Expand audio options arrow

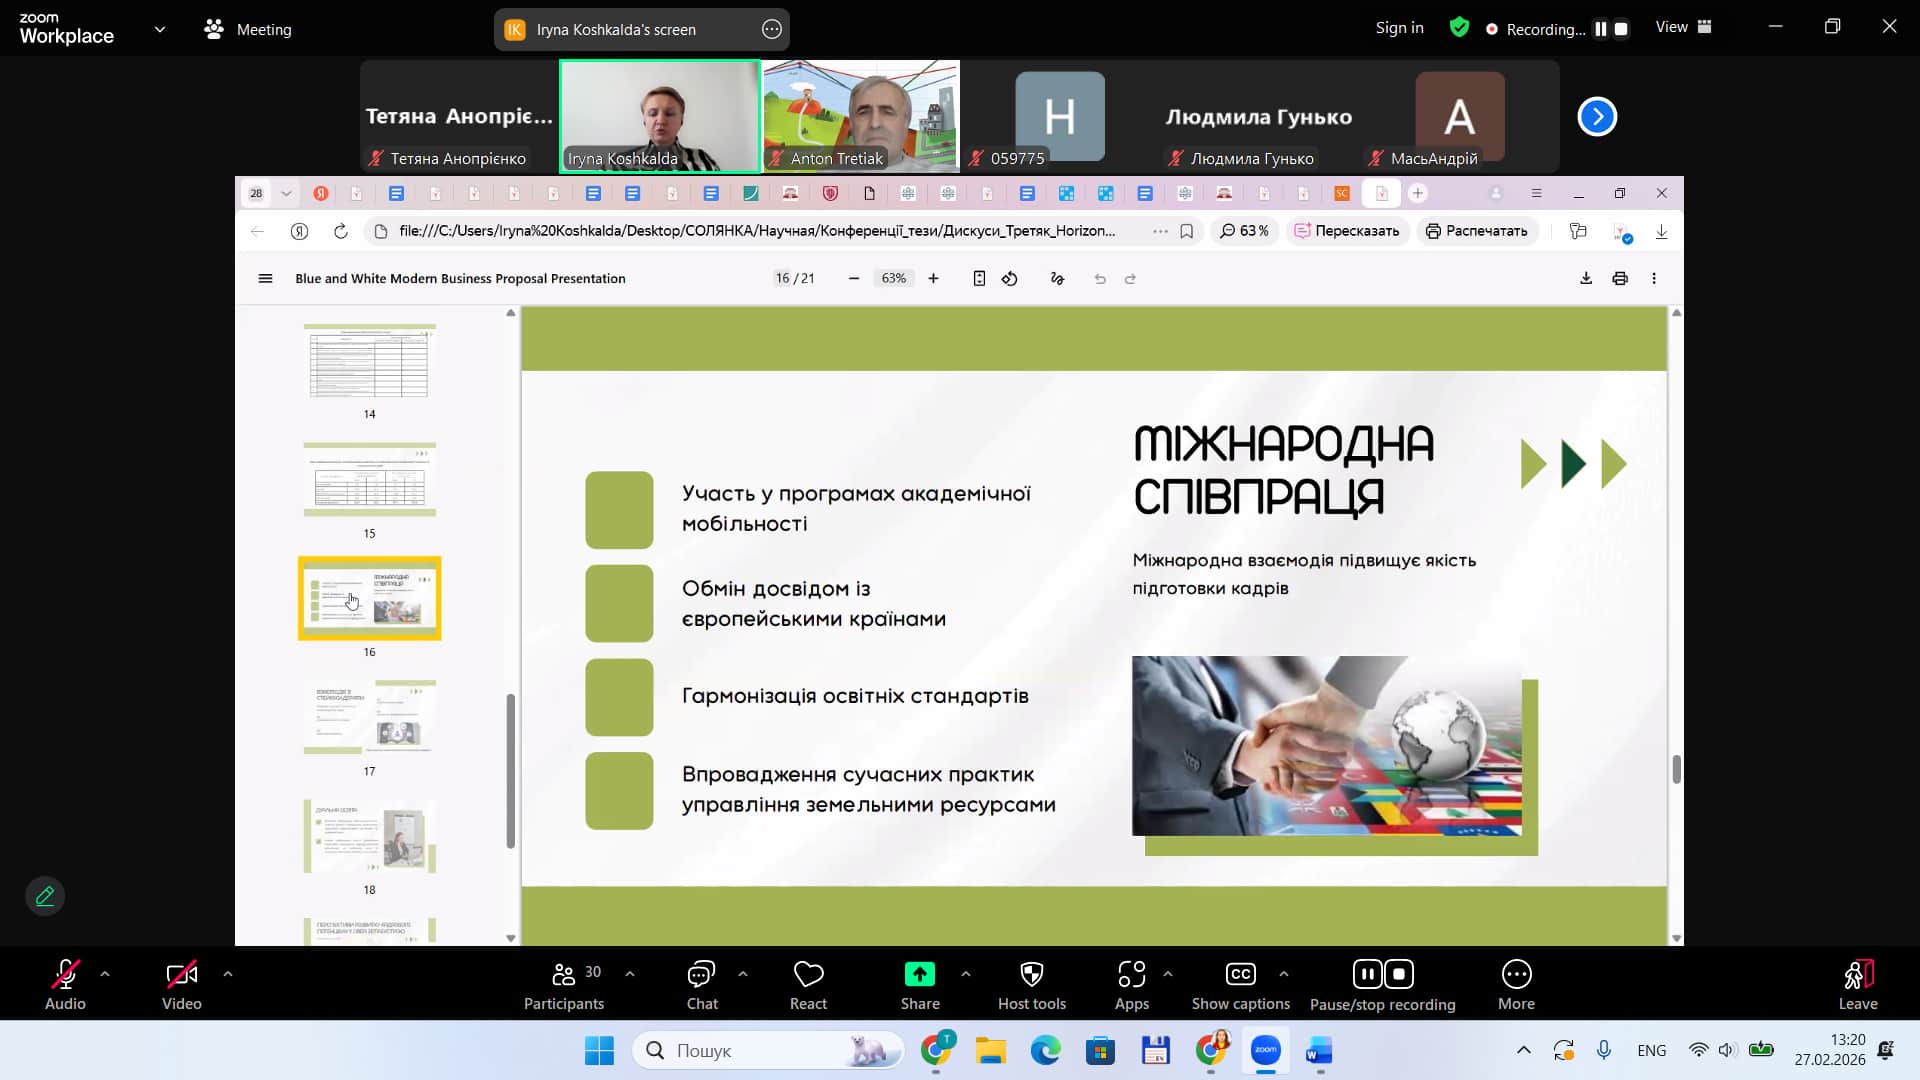pos(105,973)
